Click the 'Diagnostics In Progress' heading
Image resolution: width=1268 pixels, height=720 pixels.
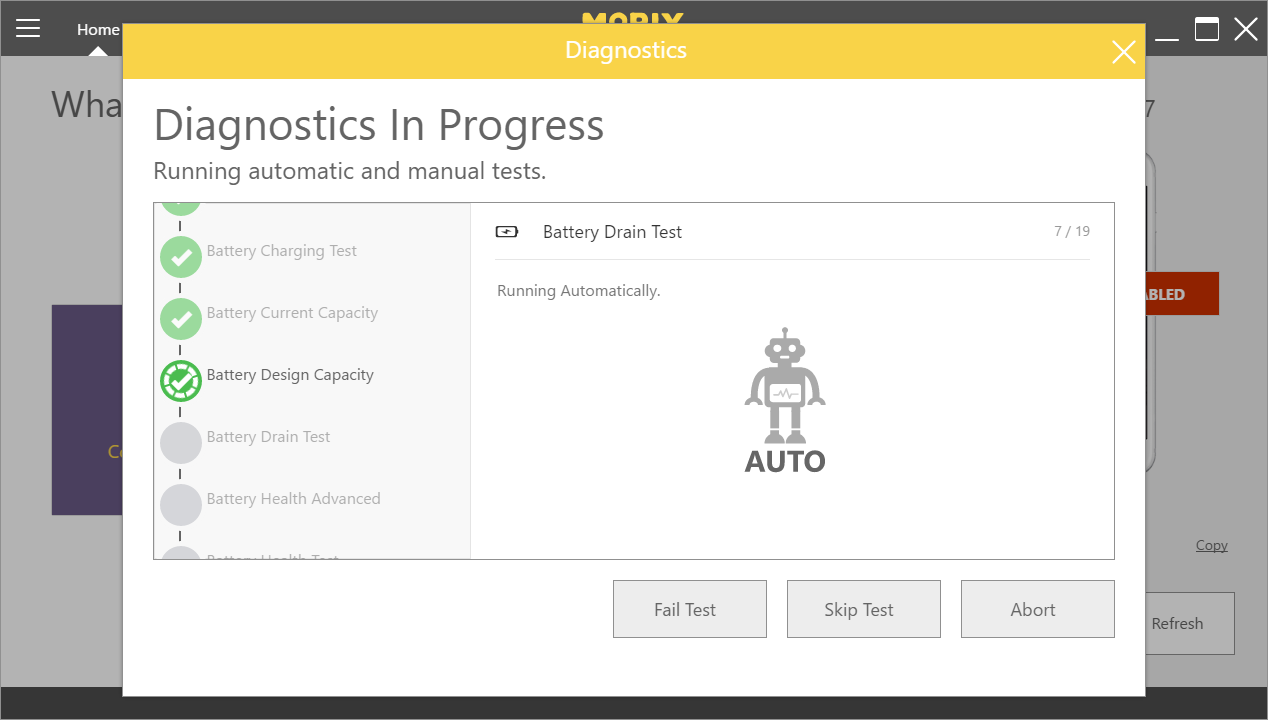379,125
